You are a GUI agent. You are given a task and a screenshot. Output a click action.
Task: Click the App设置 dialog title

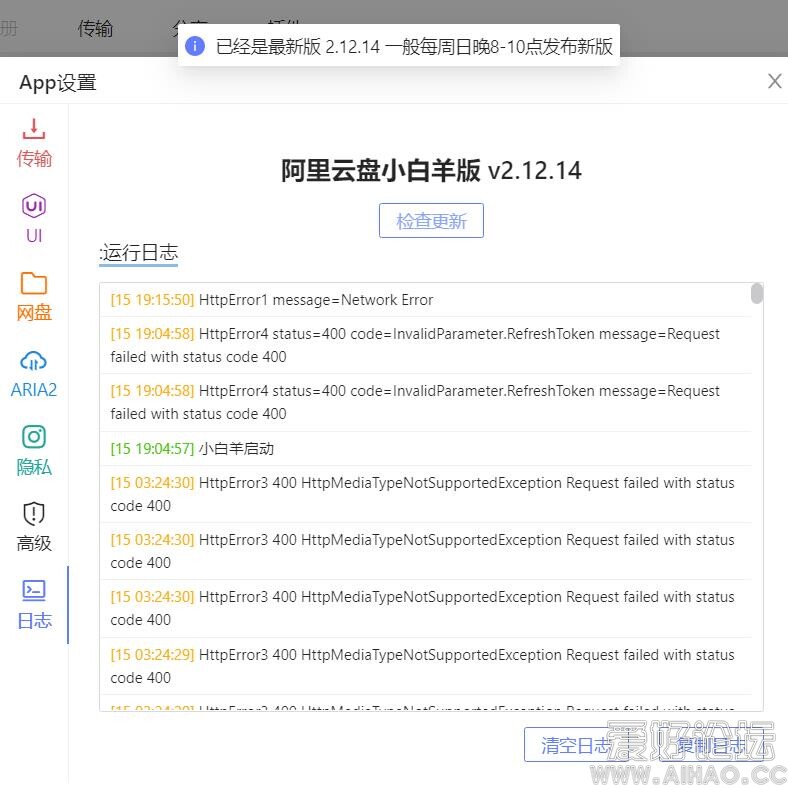tap(57, 82)
